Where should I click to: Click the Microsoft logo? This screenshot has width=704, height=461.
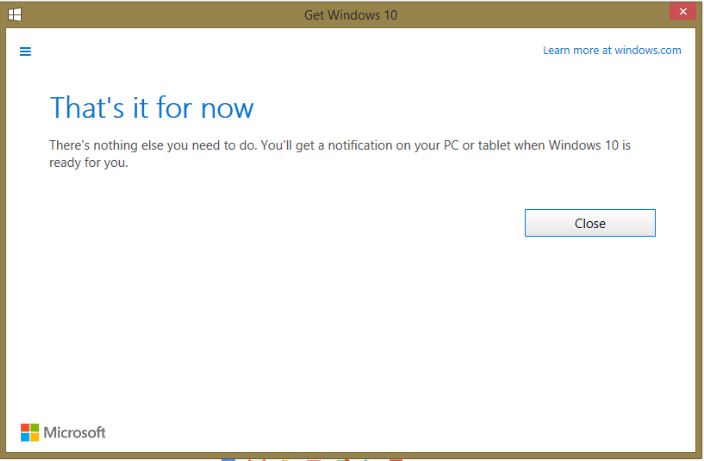[63, 433]
